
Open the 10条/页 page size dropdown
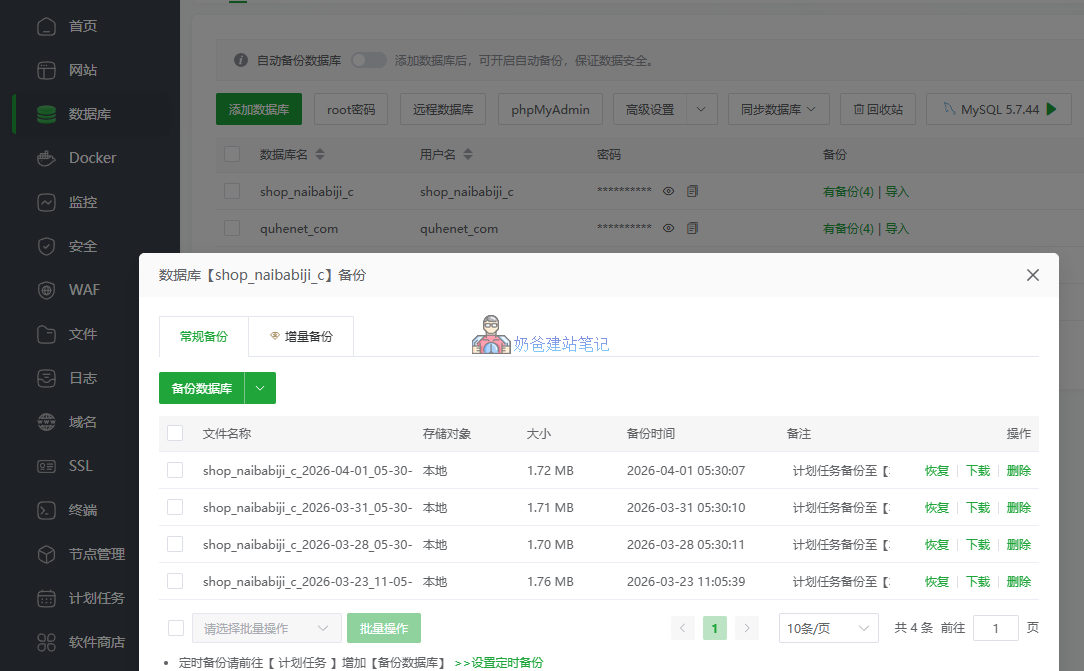[828, 627]
